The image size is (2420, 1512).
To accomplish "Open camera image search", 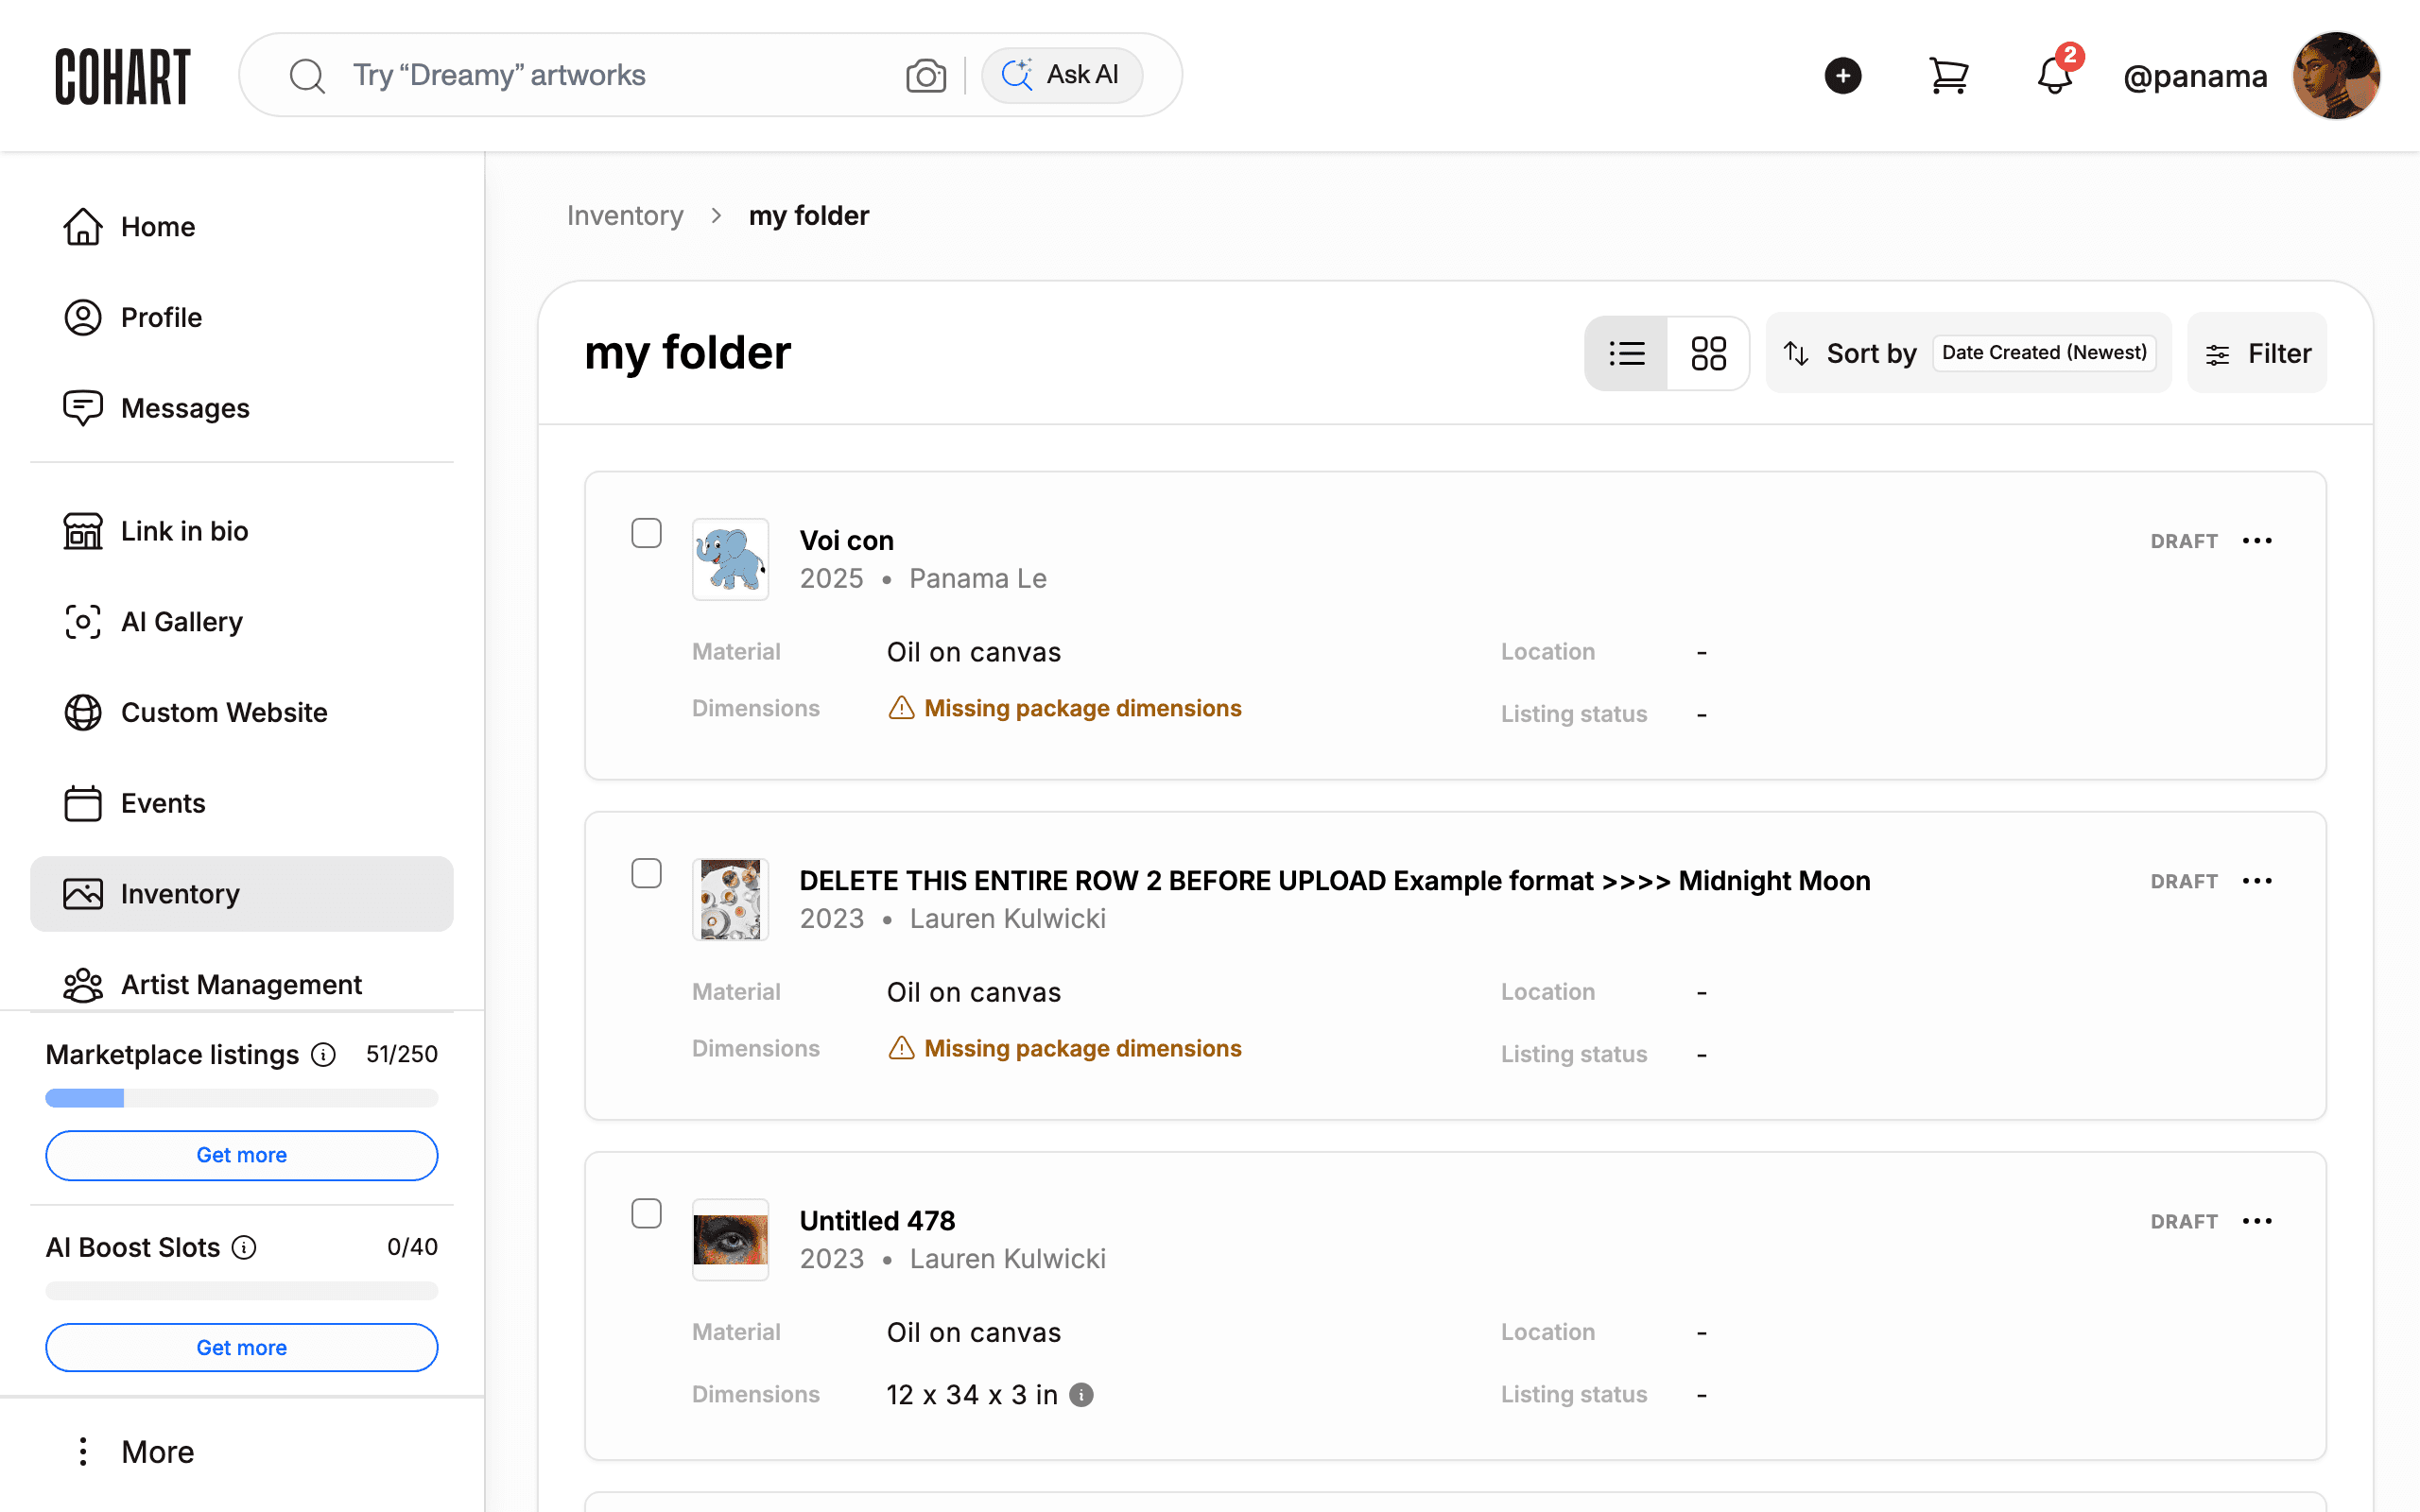I will click(x=926, y=75).
